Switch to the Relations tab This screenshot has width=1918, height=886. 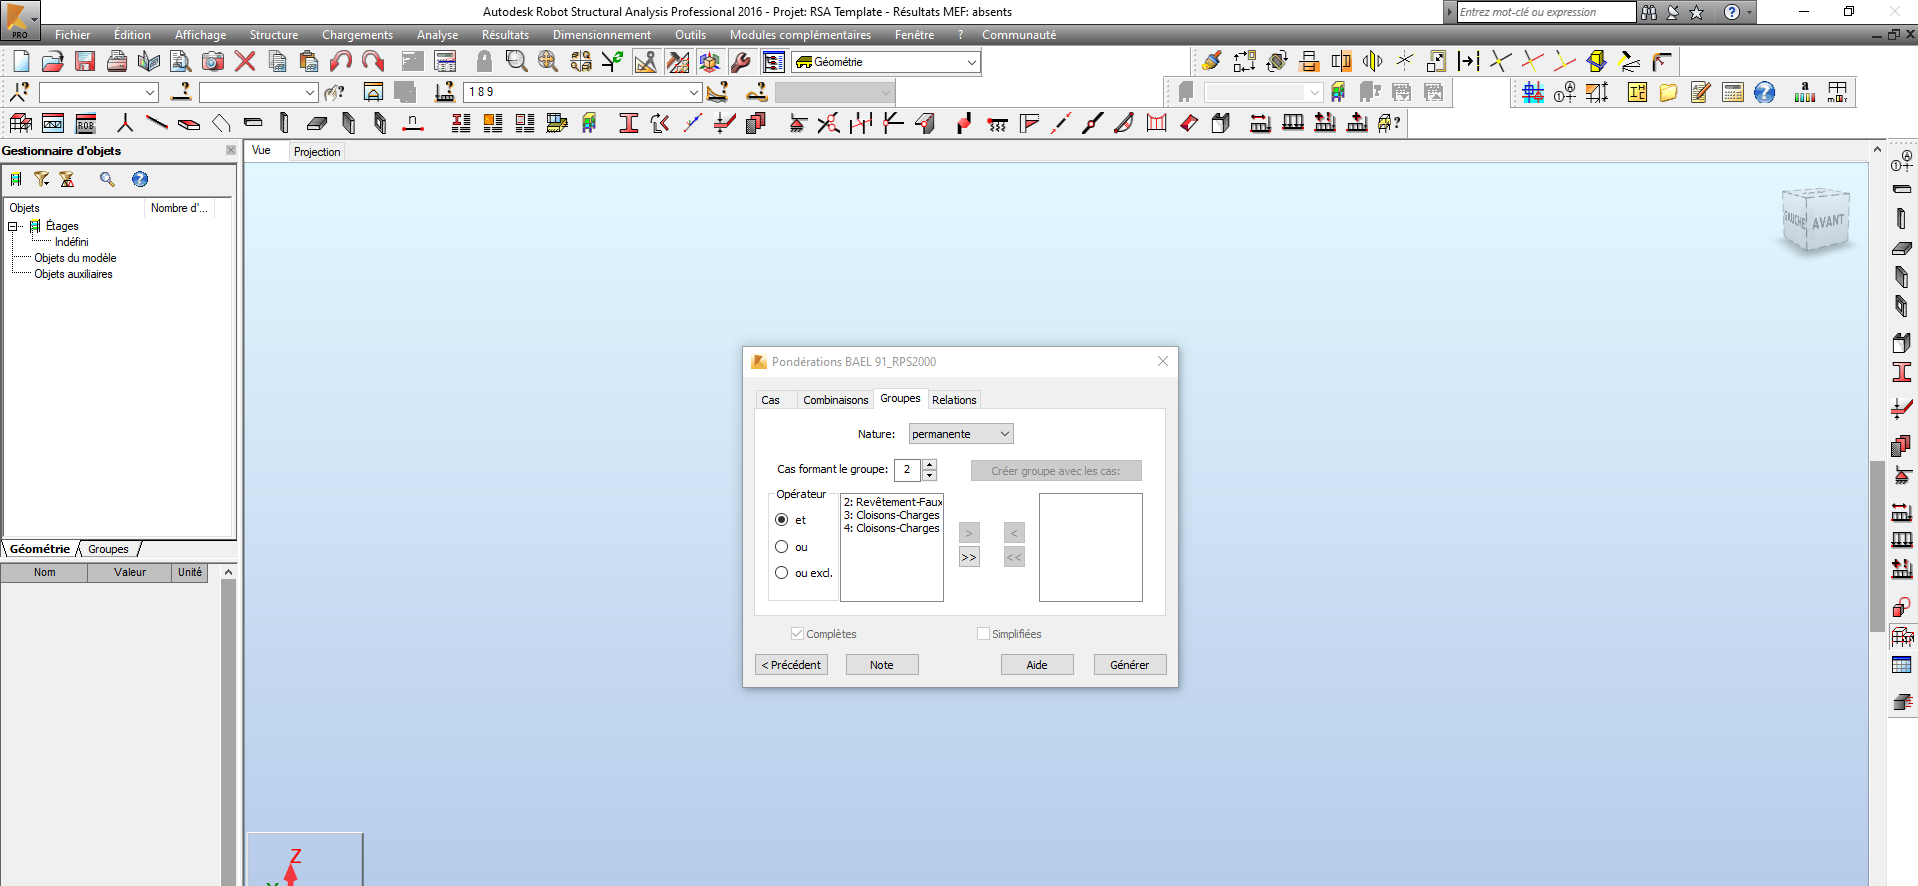point(954,400)
